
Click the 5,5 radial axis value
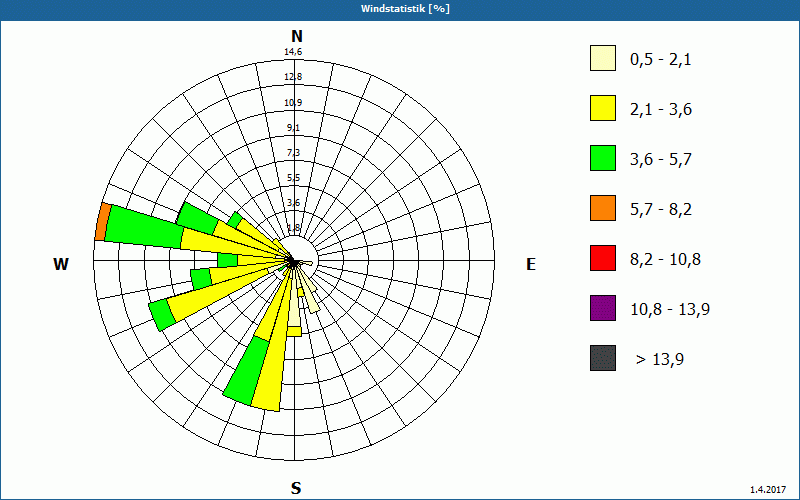coord(293,178)
